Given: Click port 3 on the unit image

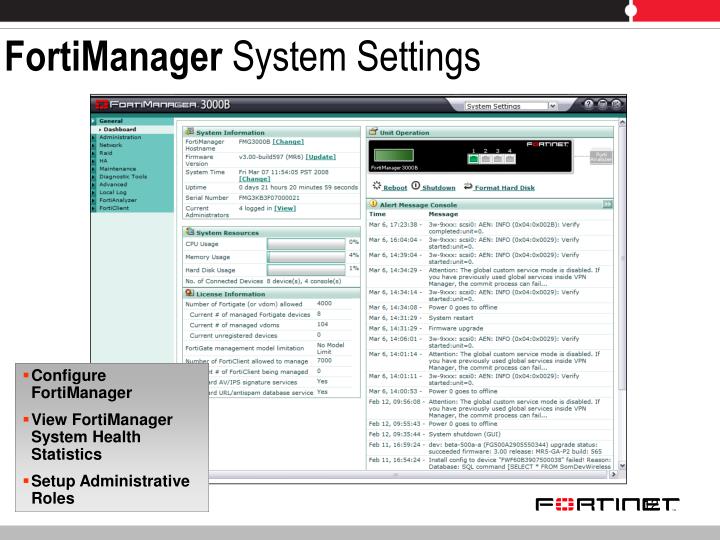Looking at the screenshot, I should [x=497, y=159].
